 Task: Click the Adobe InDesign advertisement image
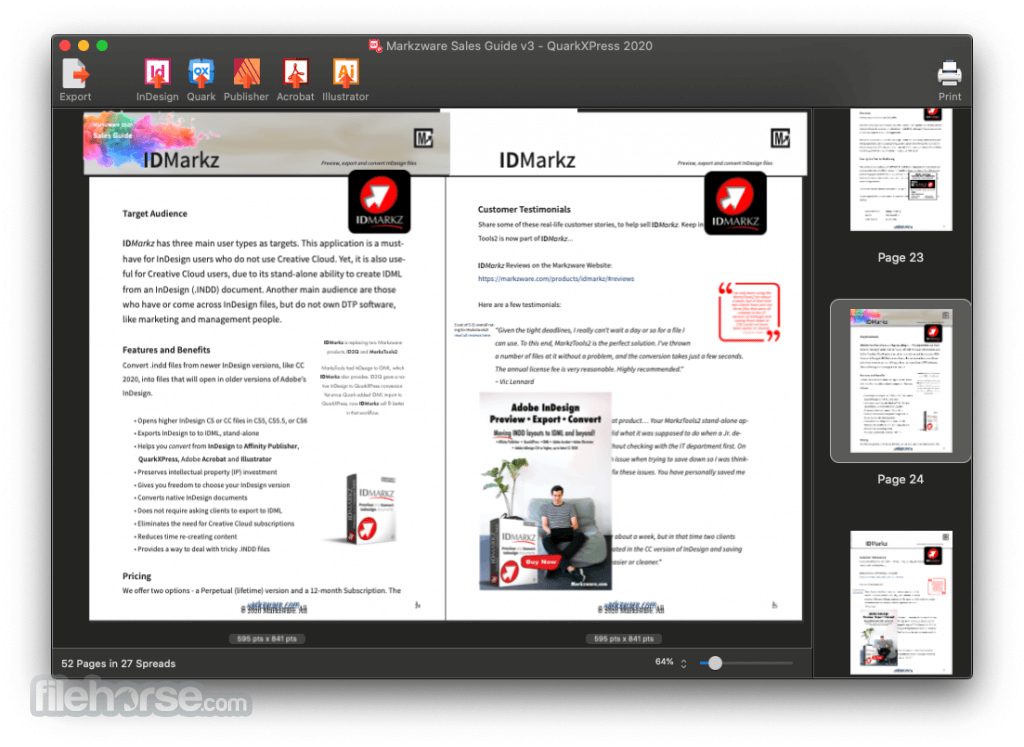coord(545,491)
